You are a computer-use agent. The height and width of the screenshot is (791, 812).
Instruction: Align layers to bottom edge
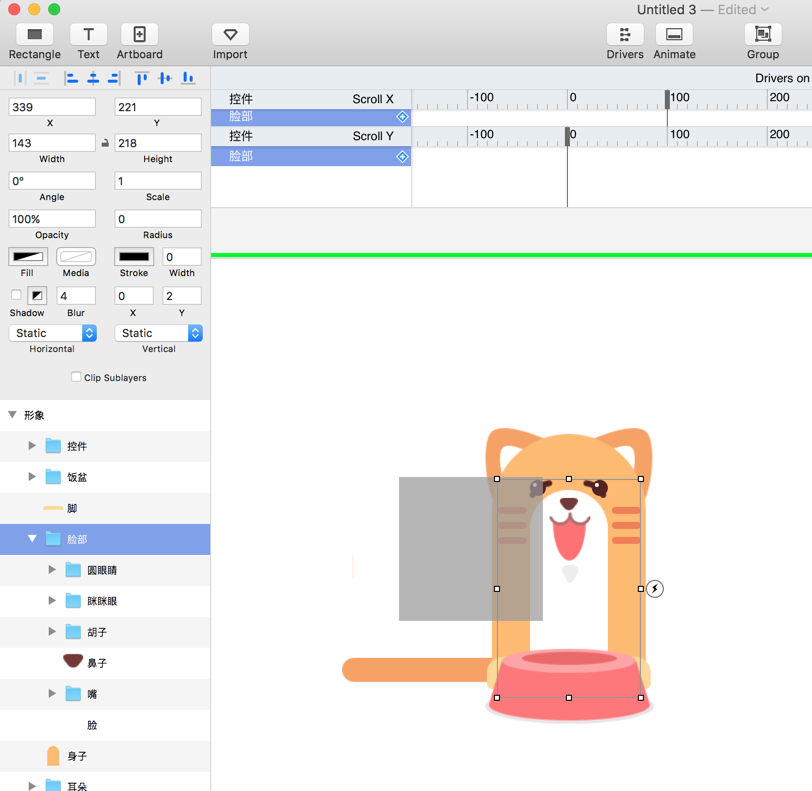[x=188, y=78]
